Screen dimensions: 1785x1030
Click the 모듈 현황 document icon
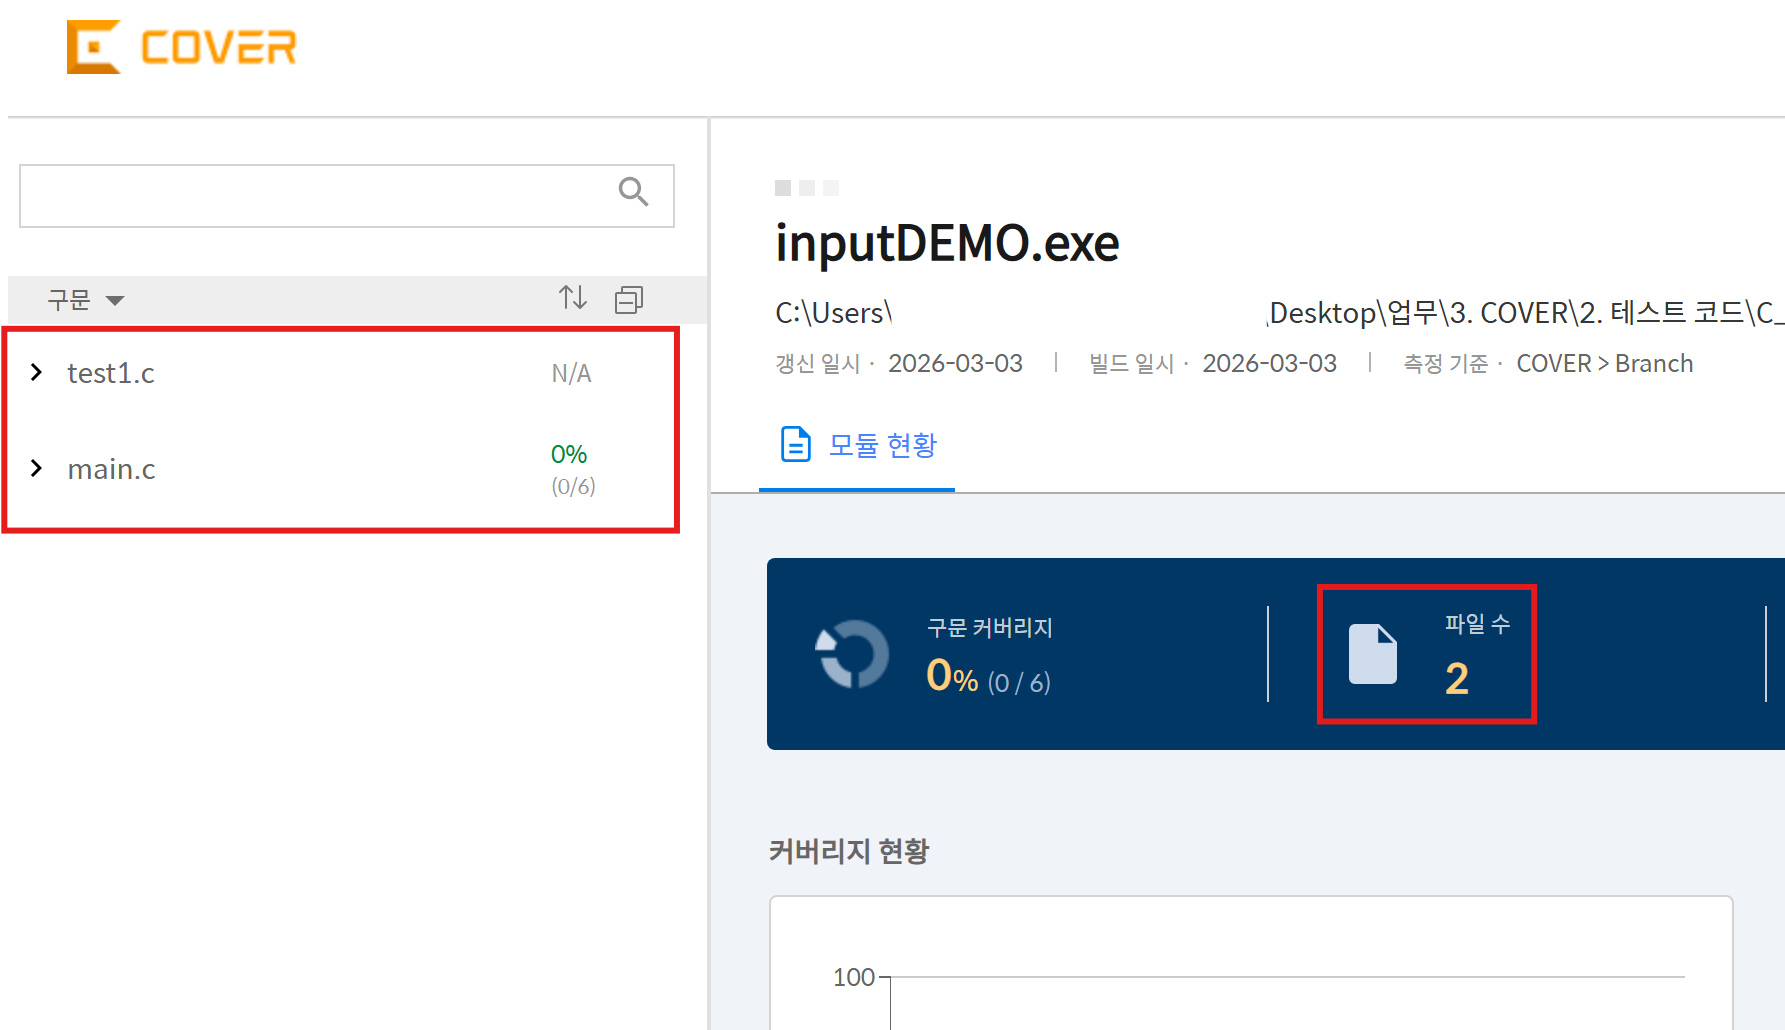click(x=795, y=444)
